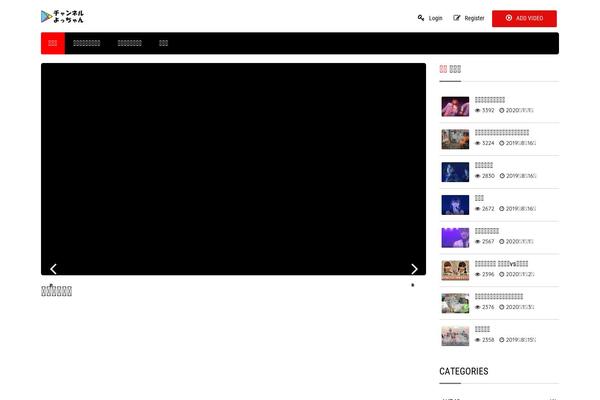The height and width of the screenshot is (400, 600).
Task: Open the video title below the slider
Action: click(x=57, y=291)
